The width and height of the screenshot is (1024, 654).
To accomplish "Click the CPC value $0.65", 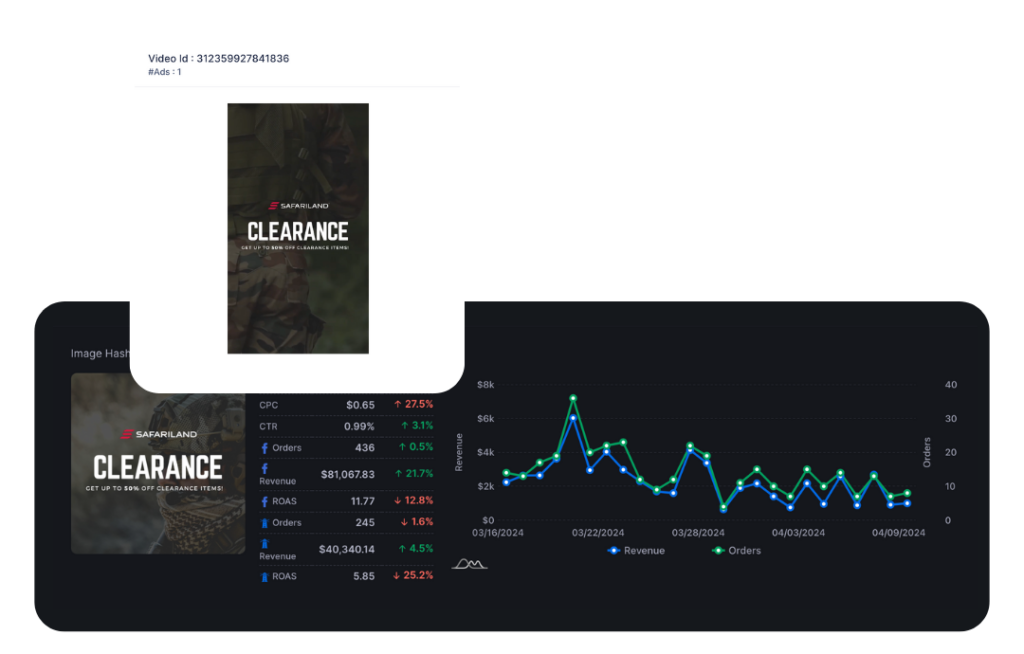I will point(360,405).
